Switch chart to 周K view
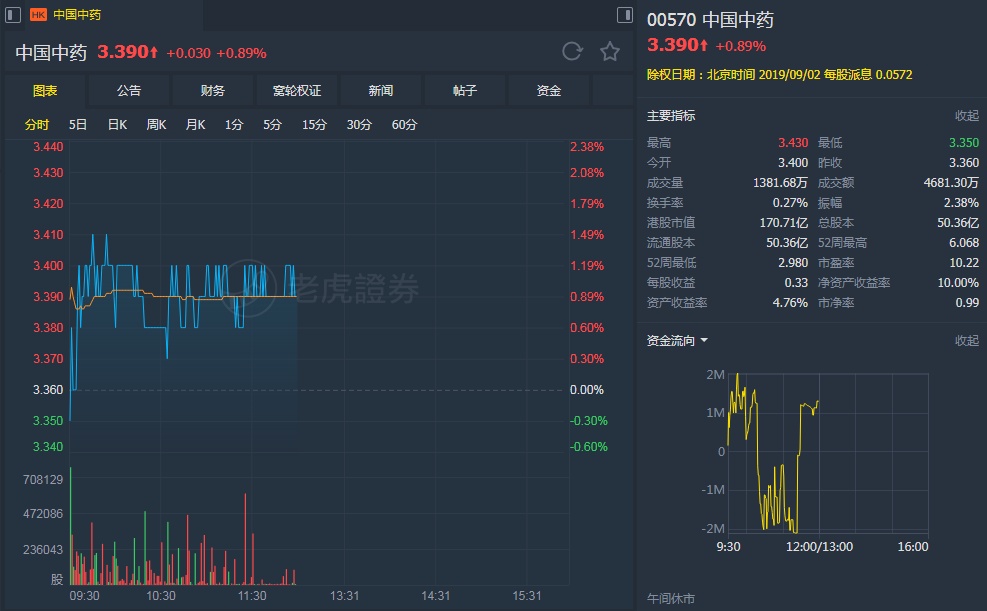Image resolution: width=987 pixels, height=611 pixels. tap(156, 125)
